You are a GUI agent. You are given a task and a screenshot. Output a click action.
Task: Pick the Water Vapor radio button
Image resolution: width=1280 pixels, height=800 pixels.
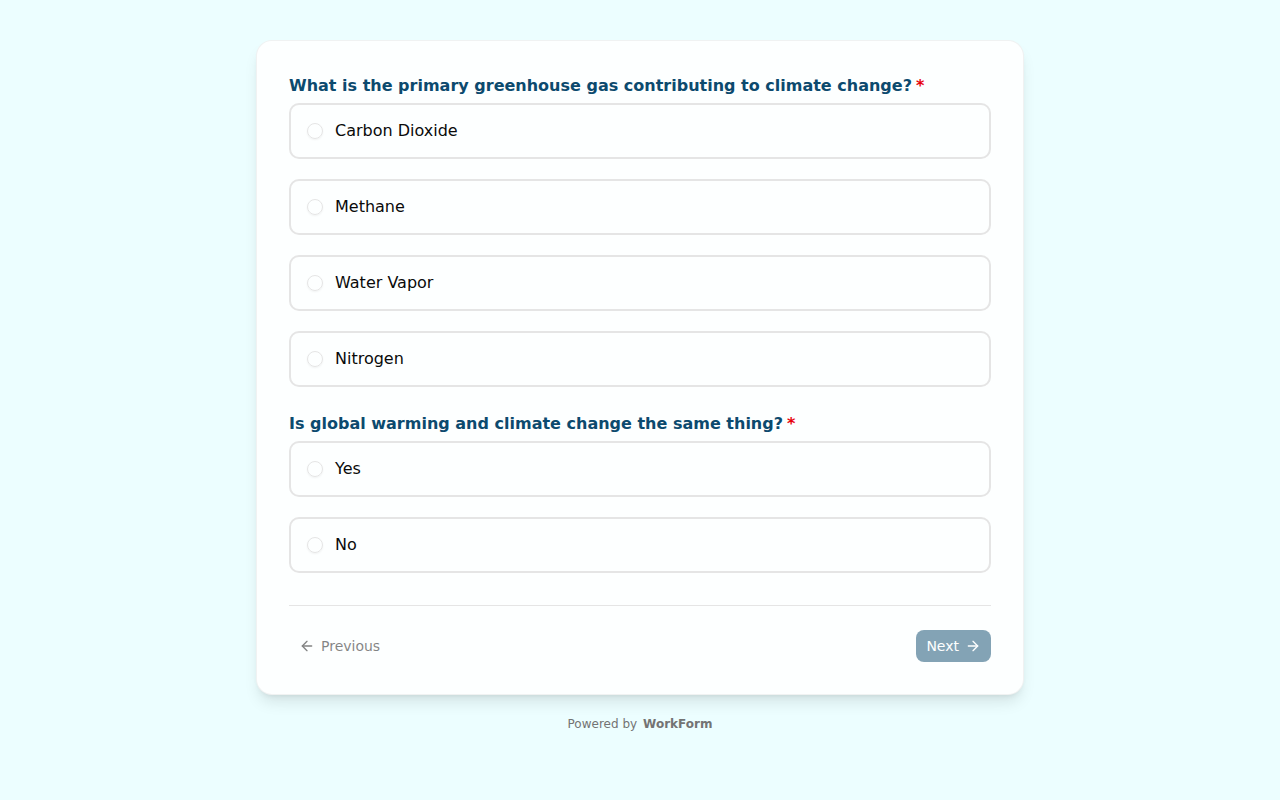pos(315,283)
